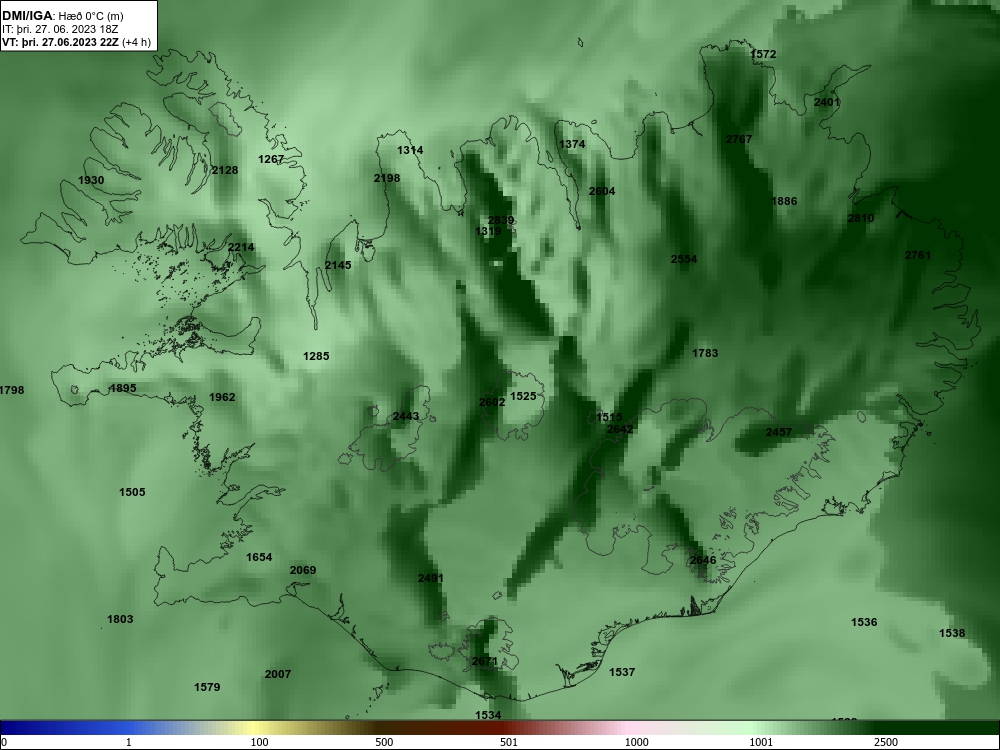
Task: Click the yellow segment of the color bar
Action: pos(255,728)
